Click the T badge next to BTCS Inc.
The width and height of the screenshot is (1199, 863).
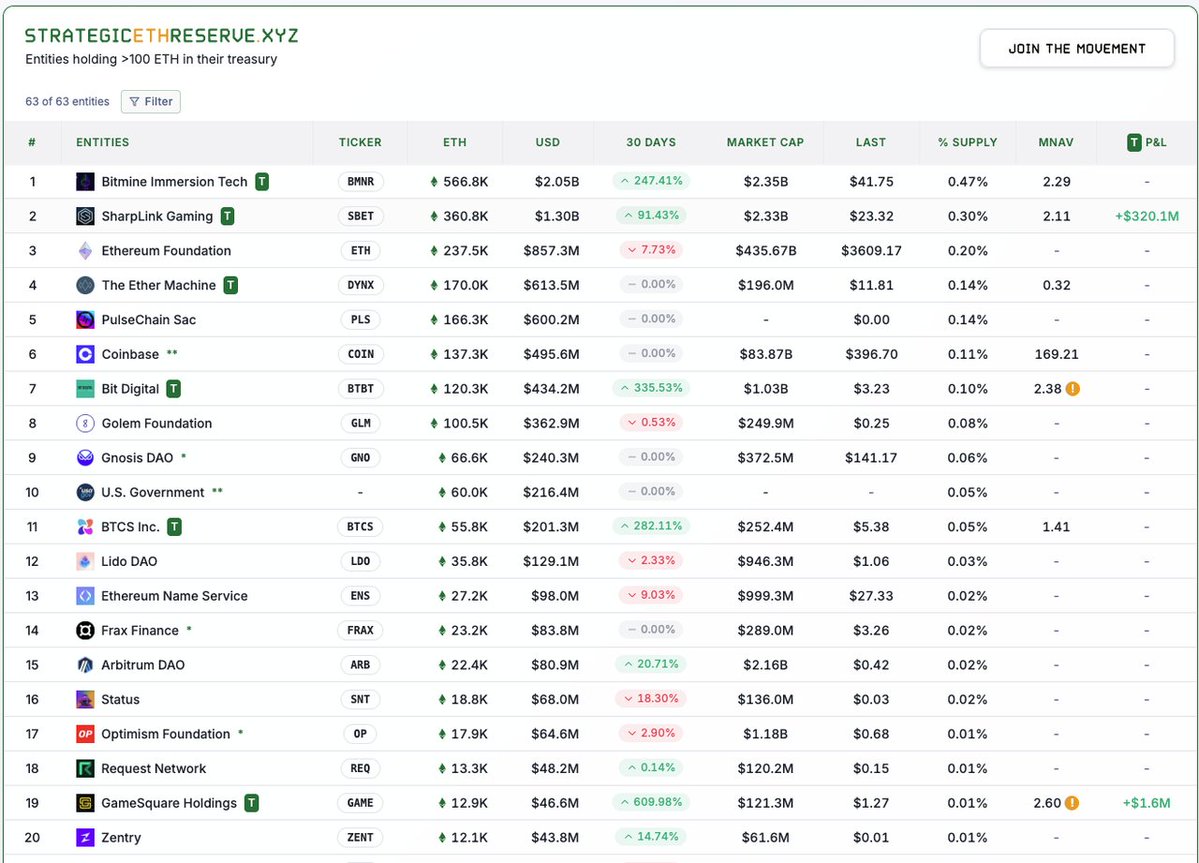coord(174,527)
